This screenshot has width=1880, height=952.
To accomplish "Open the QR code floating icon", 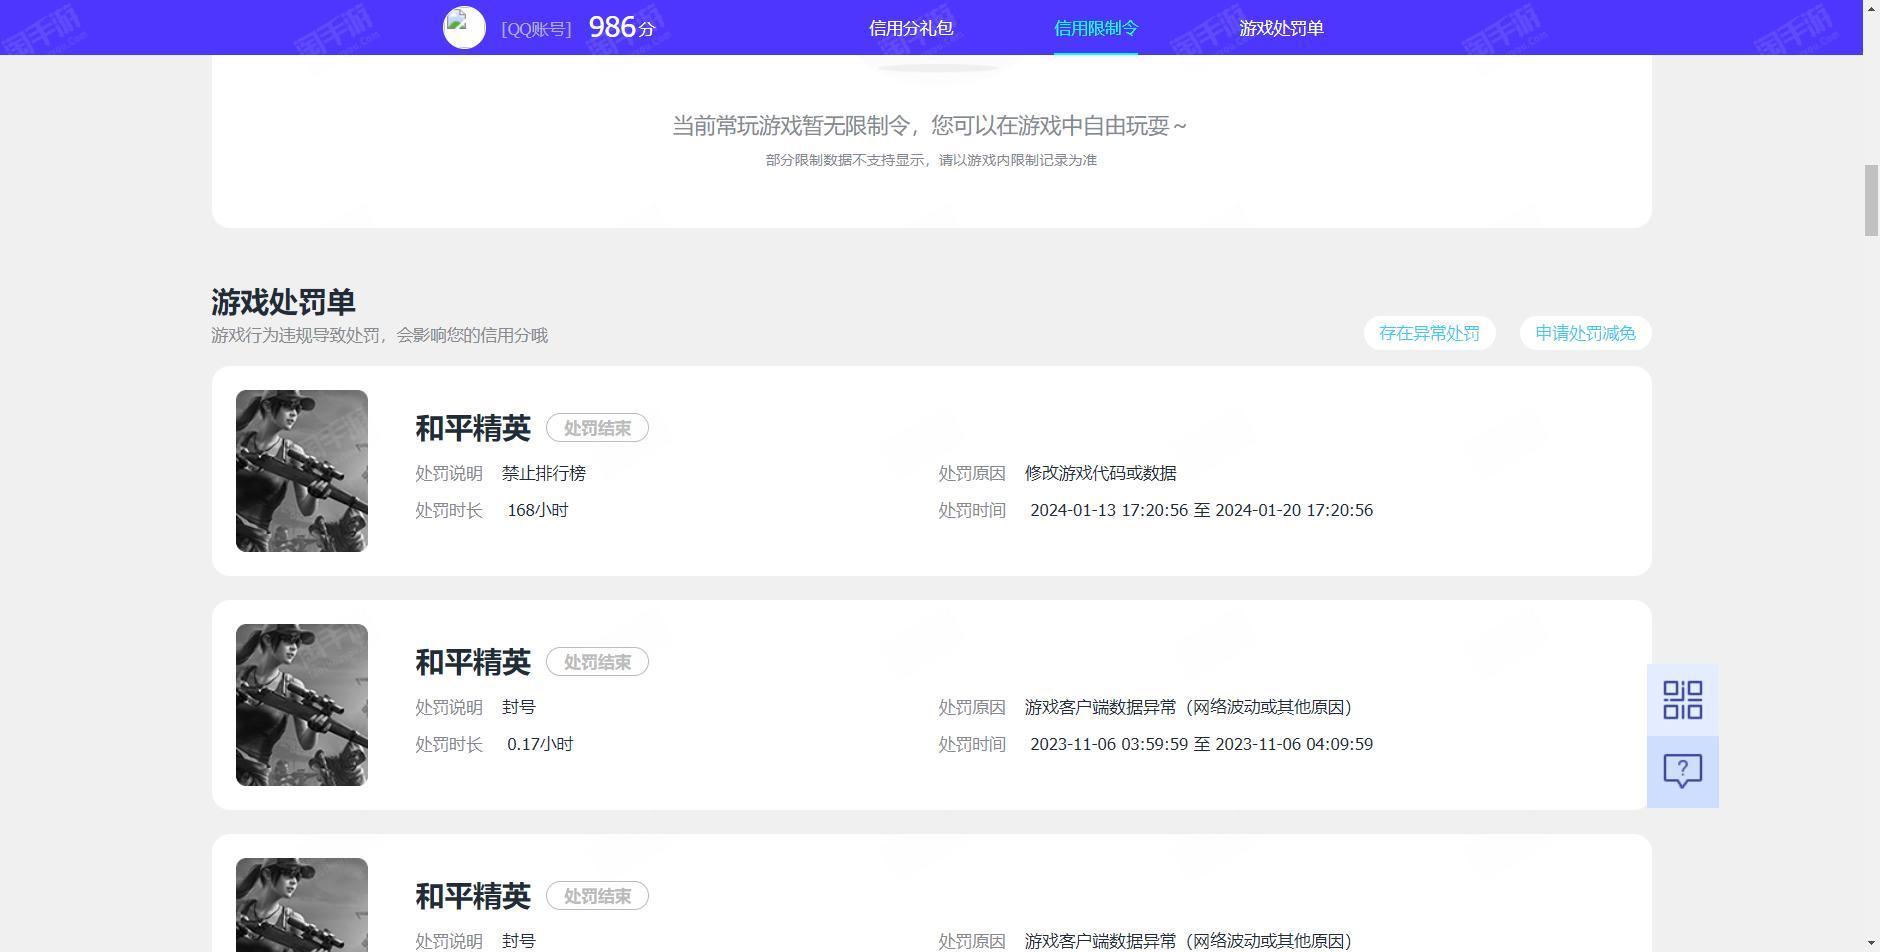I will pos(1682,700).
